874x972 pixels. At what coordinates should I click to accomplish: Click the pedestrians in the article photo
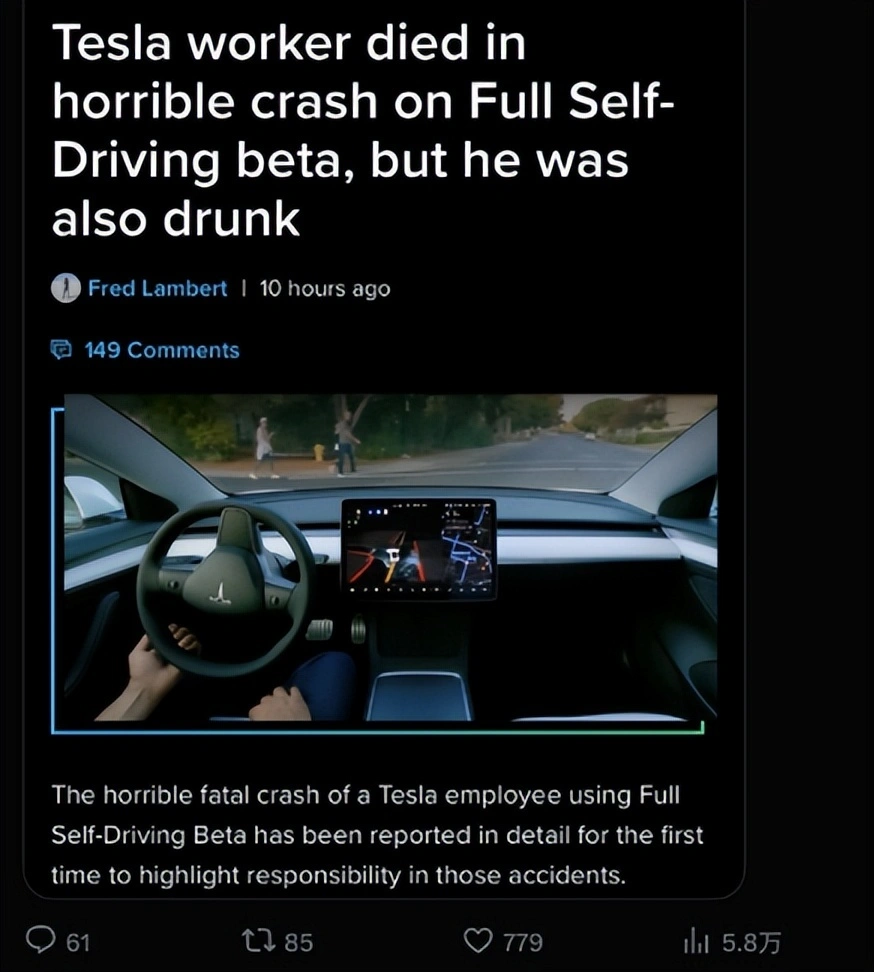click(x=307, y=445)
